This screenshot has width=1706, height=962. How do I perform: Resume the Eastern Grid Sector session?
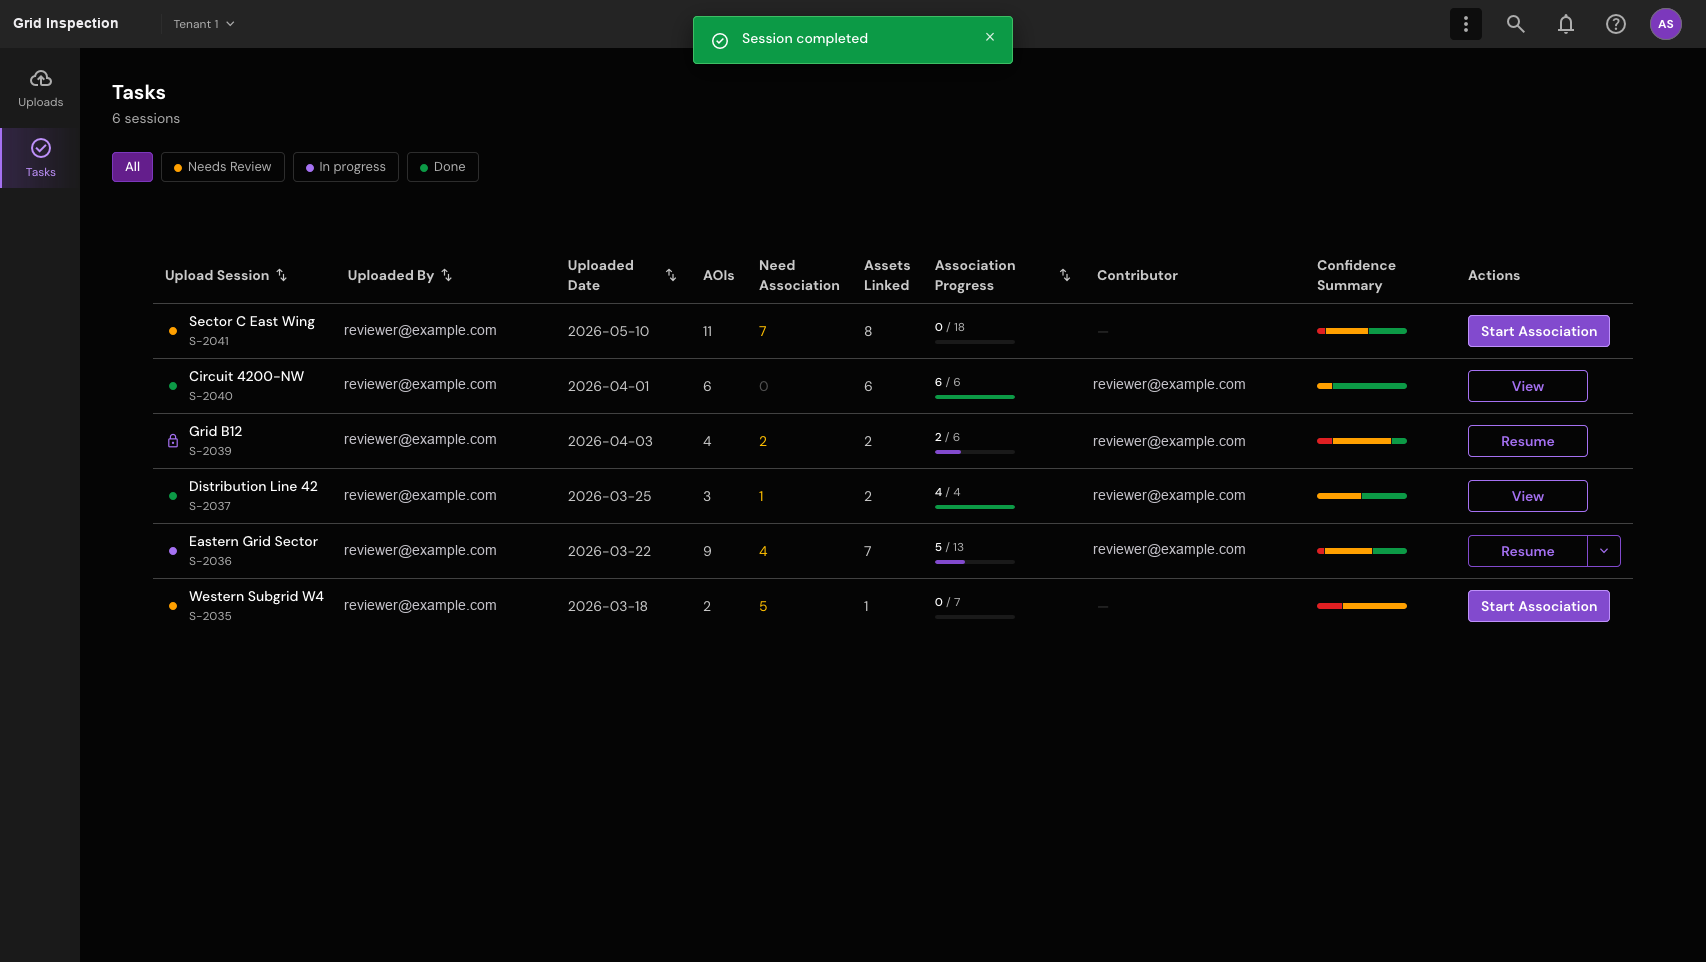[x=1528, y=551]
